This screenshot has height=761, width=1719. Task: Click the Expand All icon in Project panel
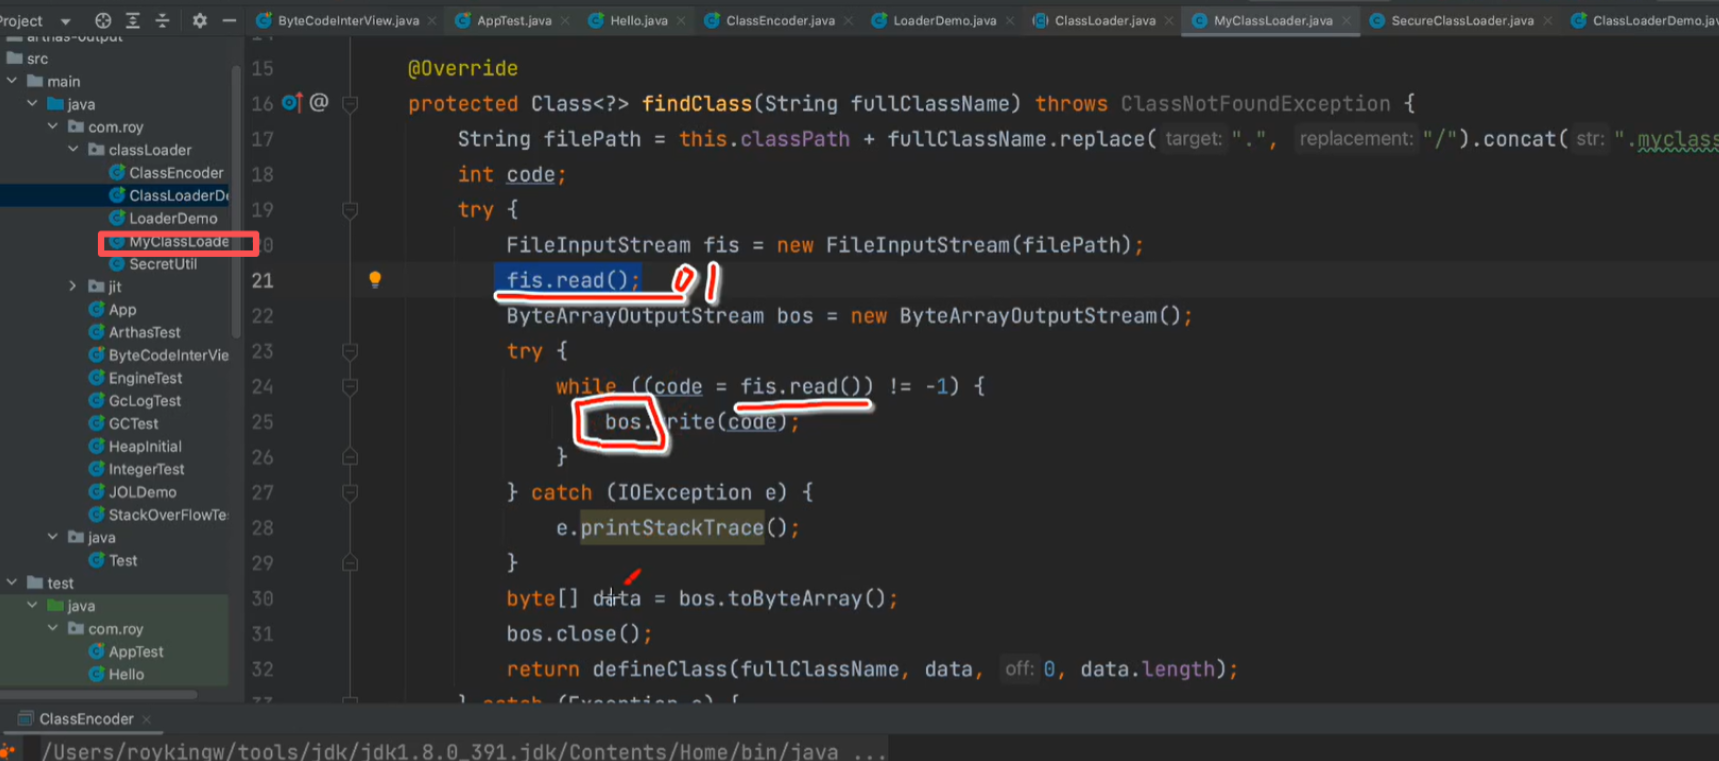tap(132, 20)
